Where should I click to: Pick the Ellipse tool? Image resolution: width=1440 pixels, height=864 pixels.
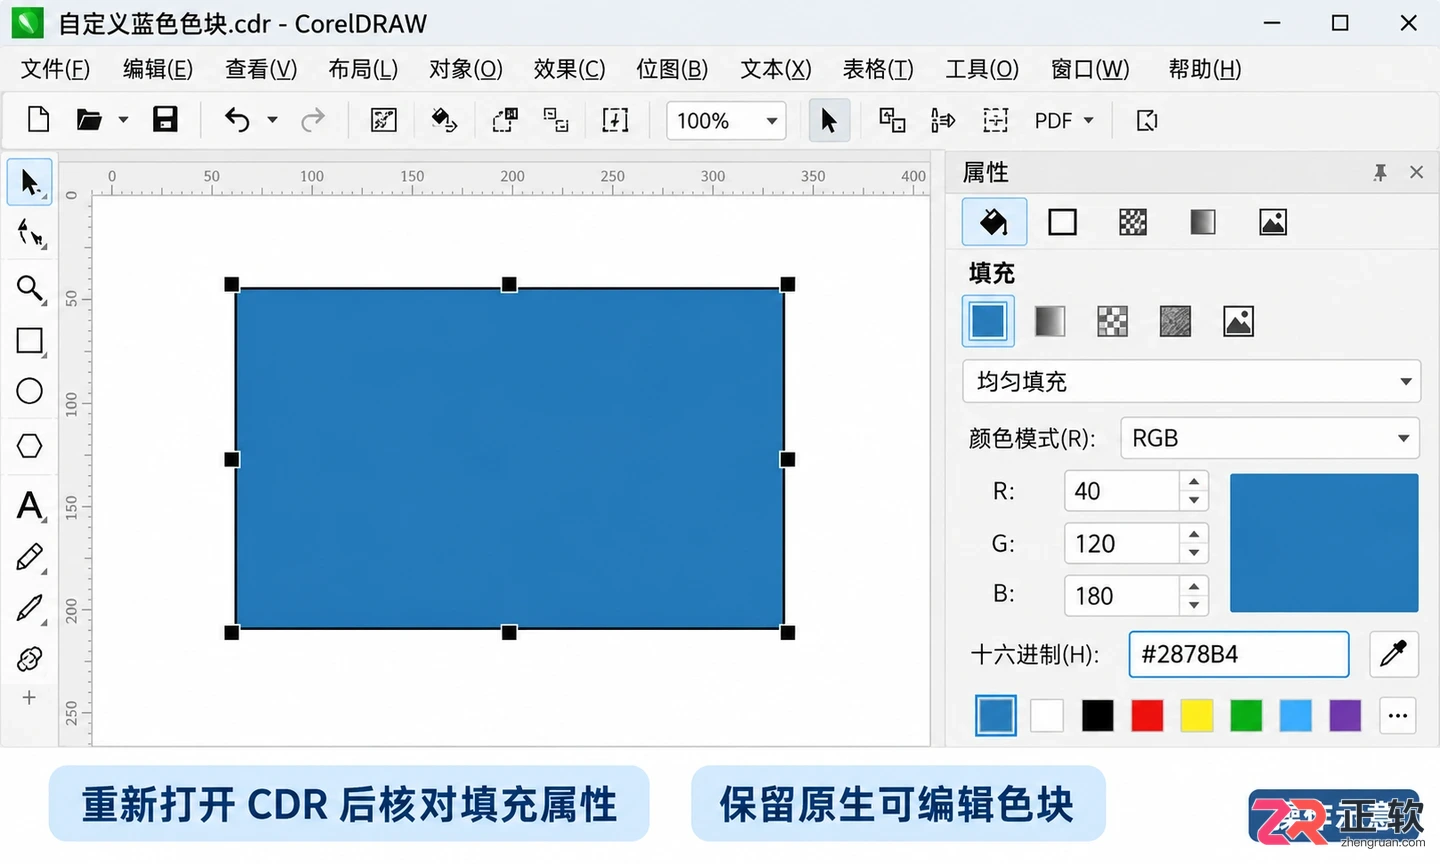pos(30,391)
